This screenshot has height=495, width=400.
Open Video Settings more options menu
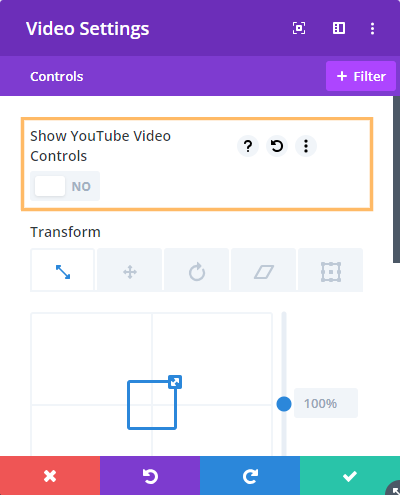pyautogui.click(x=372, y=28)
